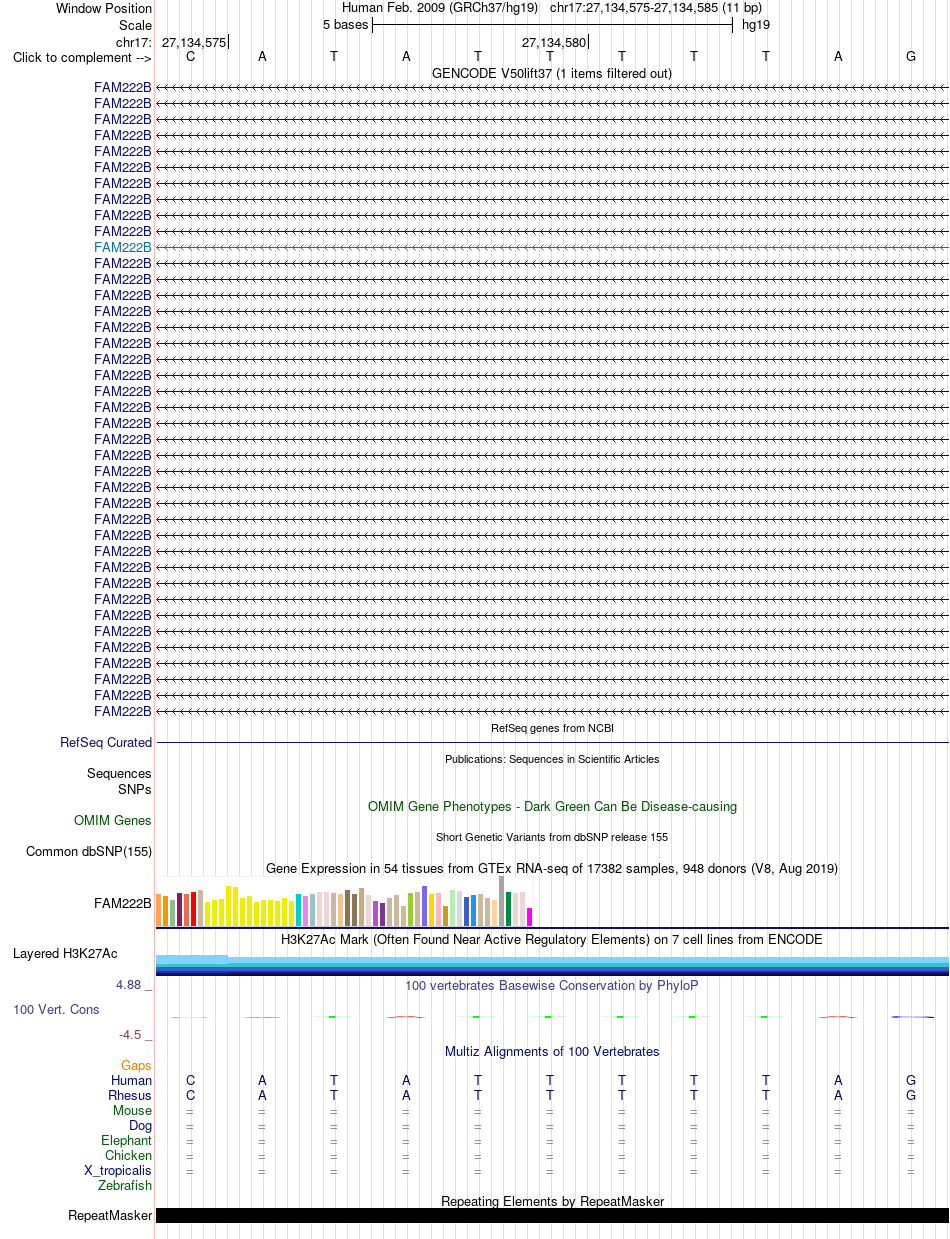This screenshot has height=1239, width=950.
Task: Click the Sequences label under Publications
Action: 119,774
